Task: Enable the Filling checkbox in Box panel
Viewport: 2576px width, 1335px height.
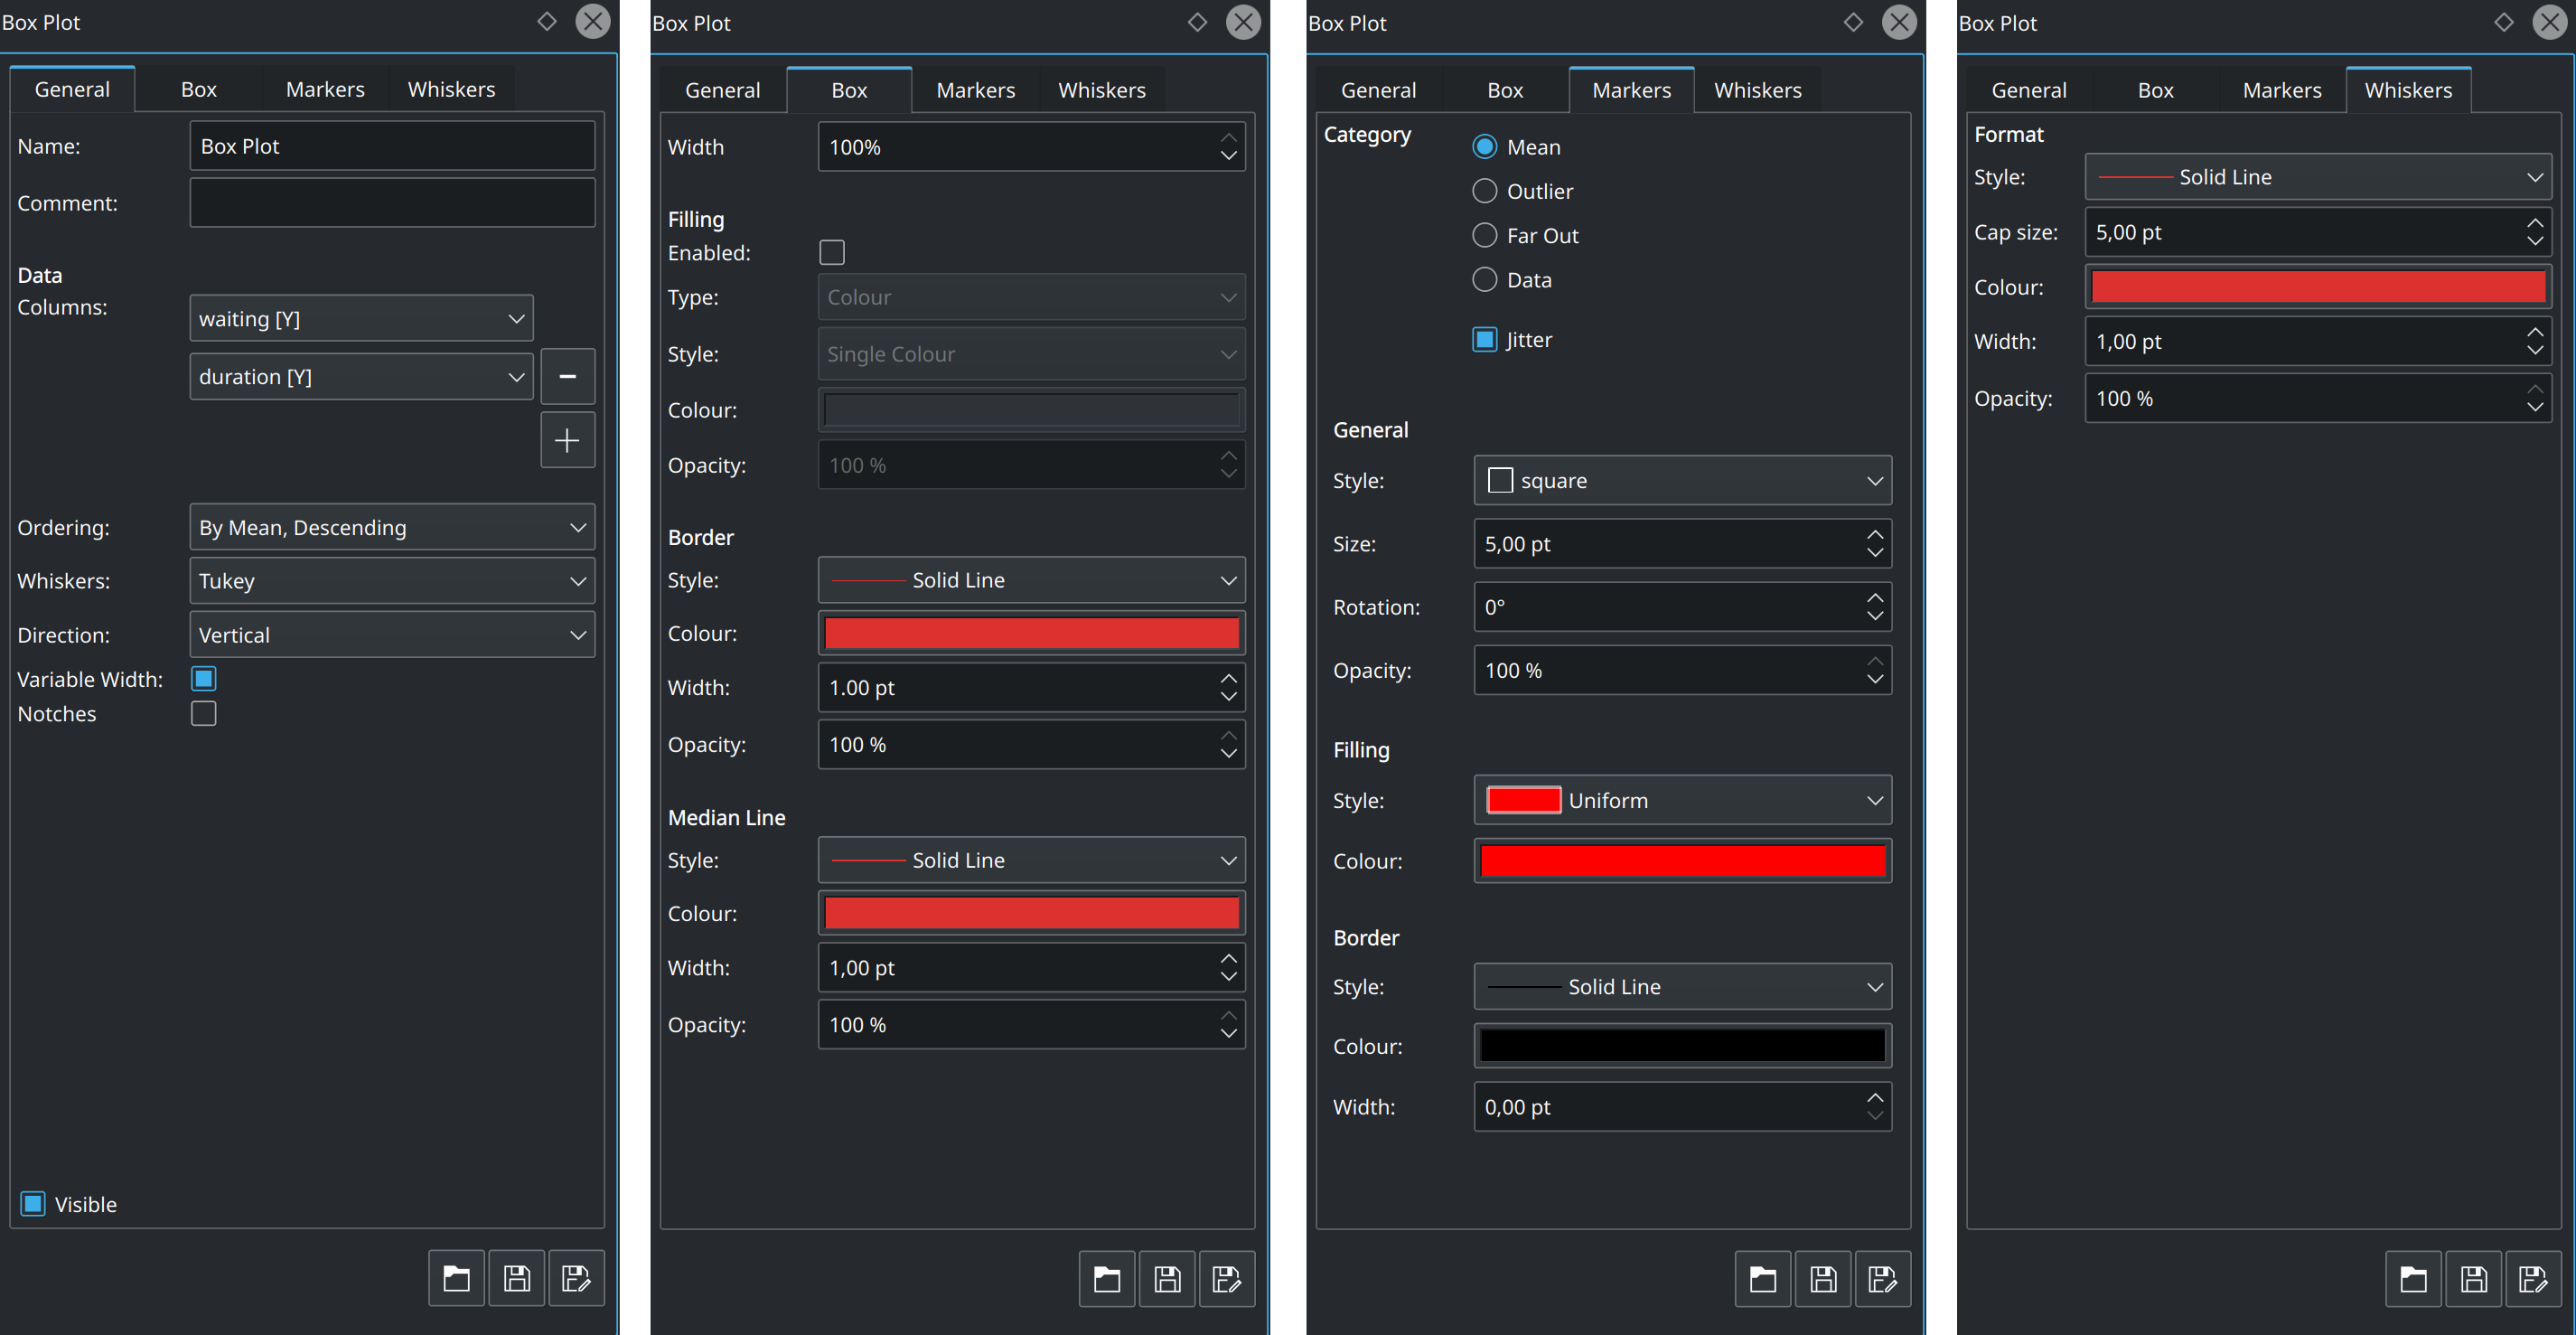Action: pyautogui.click(x=831, y=252)
